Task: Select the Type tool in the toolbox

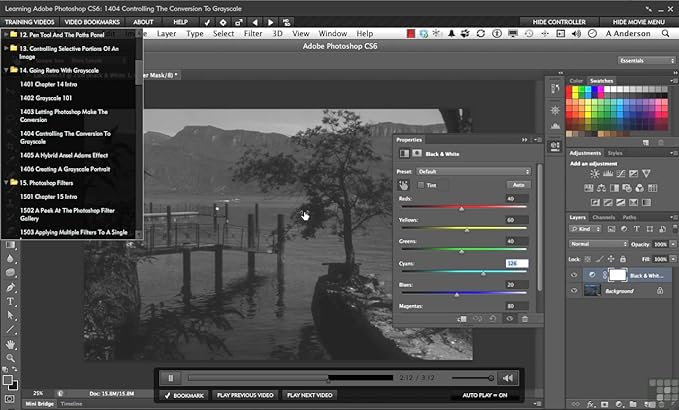Action: point(10,301)
